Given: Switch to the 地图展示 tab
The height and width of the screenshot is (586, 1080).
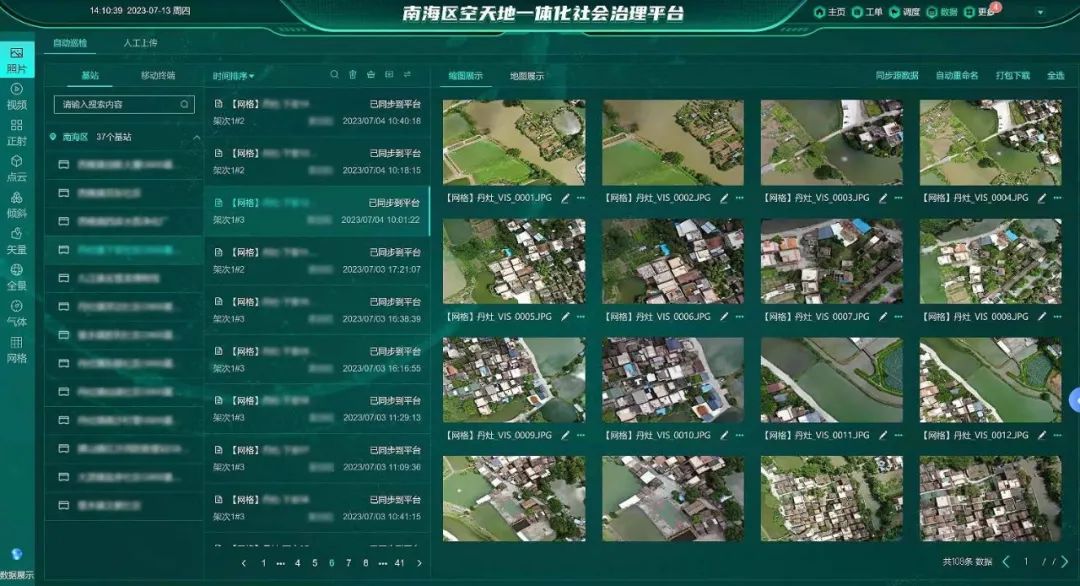Looking at the screenshot, I should [527, 76].
